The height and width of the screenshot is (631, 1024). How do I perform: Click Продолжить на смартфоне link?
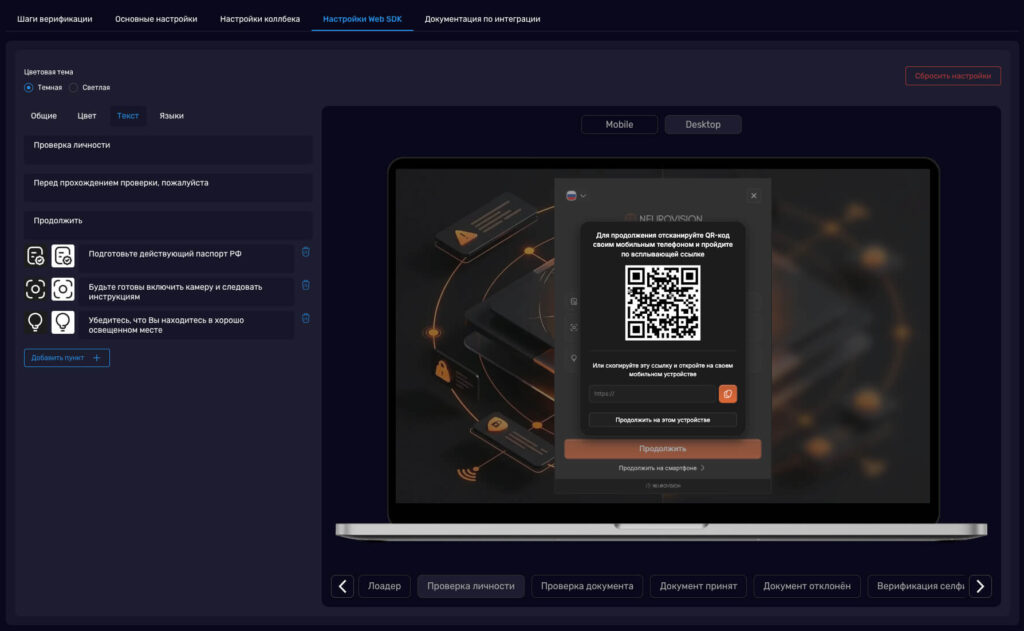click(662, 468)
